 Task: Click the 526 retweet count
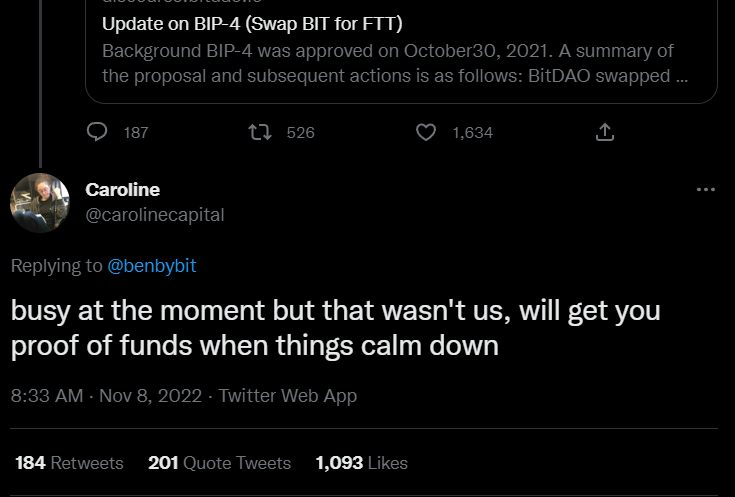[300, 132]
